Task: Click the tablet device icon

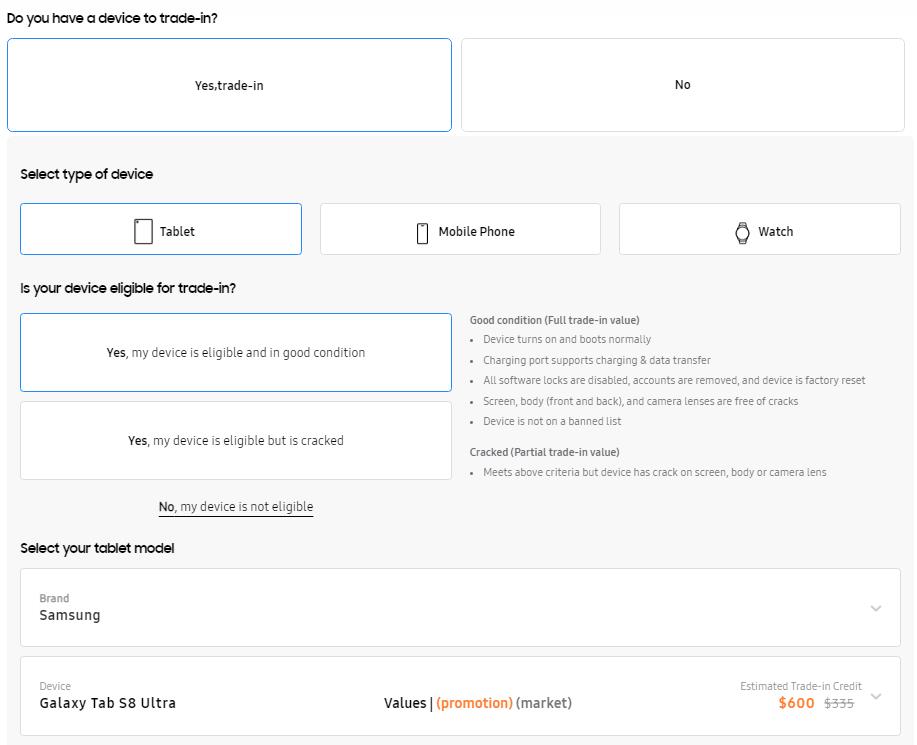Action: click(x=143, y=231)
